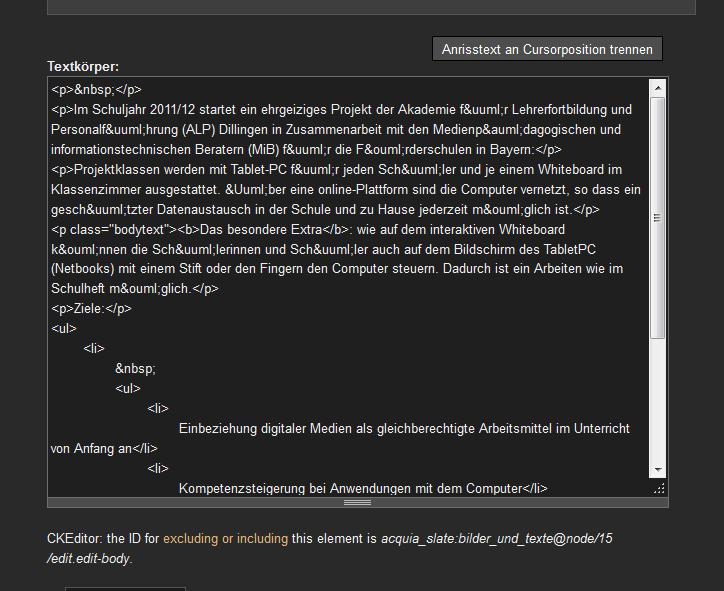This screenshot has height=591, width=724.
Task: Click the Textkörper field label
Action: tap(83, 67)
